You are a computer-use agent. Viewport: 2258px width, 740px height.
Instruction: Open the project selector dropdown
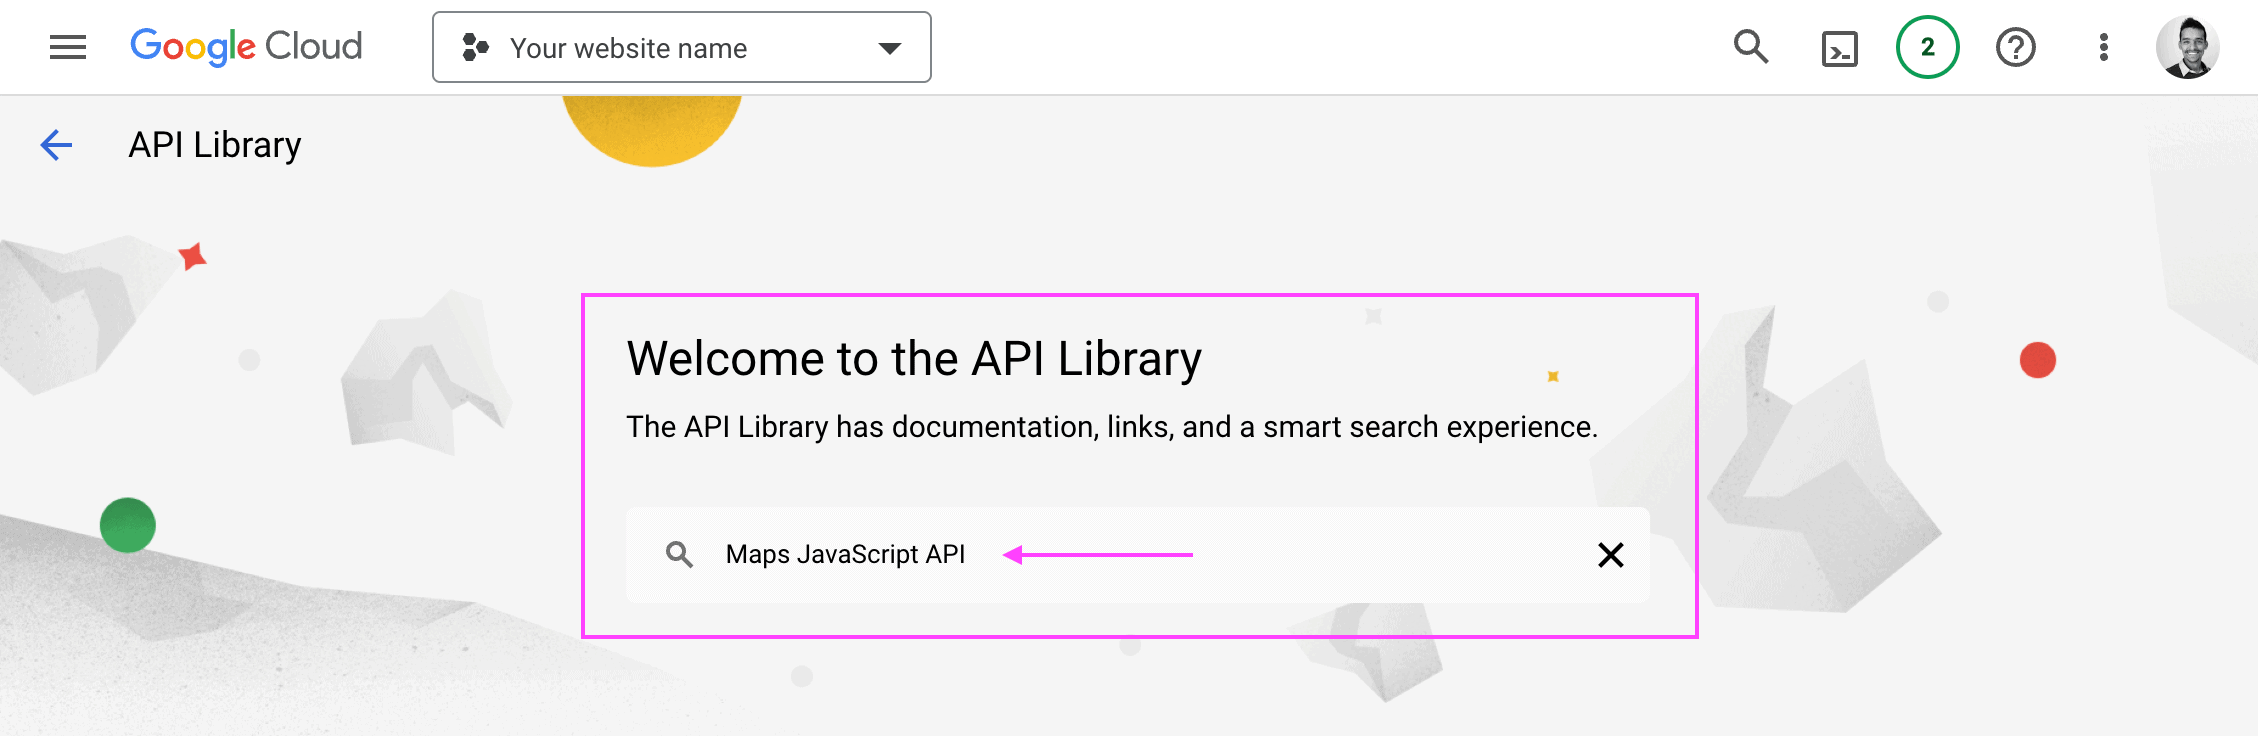click(682, 47)
